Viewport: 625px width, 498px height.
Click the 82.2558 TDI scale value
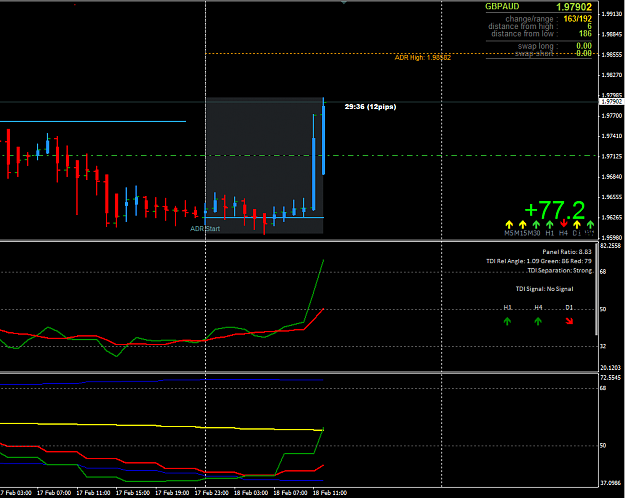click(610, 246)
